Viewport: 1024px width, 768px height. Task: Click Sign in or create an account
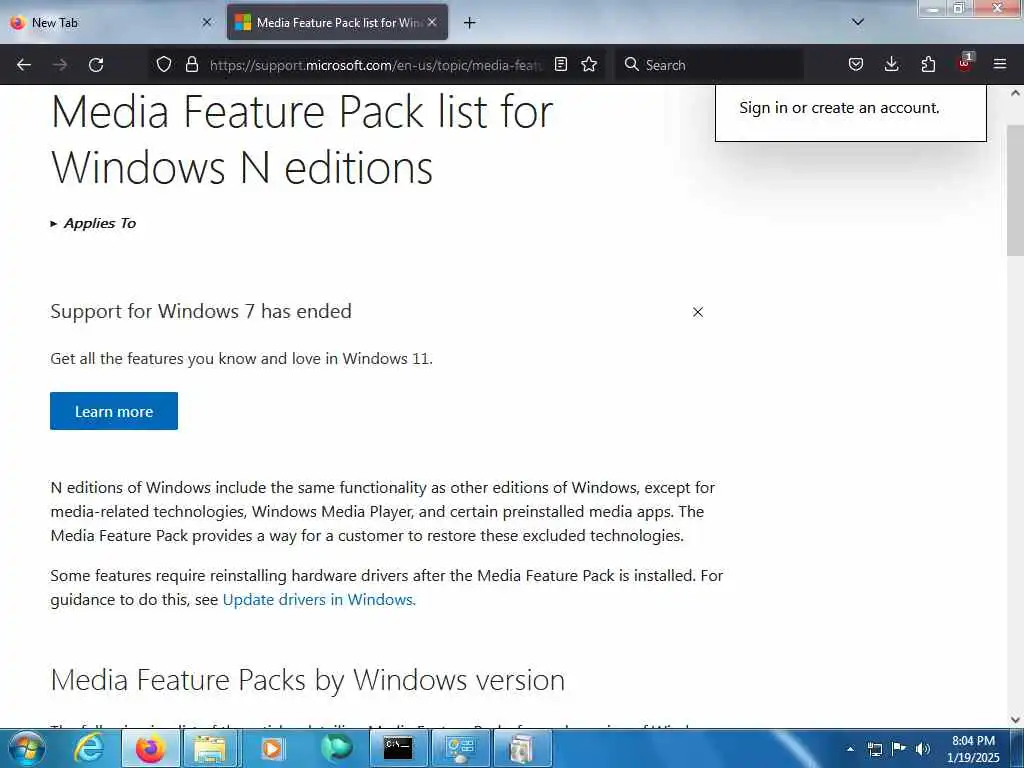tap(839, 108)
